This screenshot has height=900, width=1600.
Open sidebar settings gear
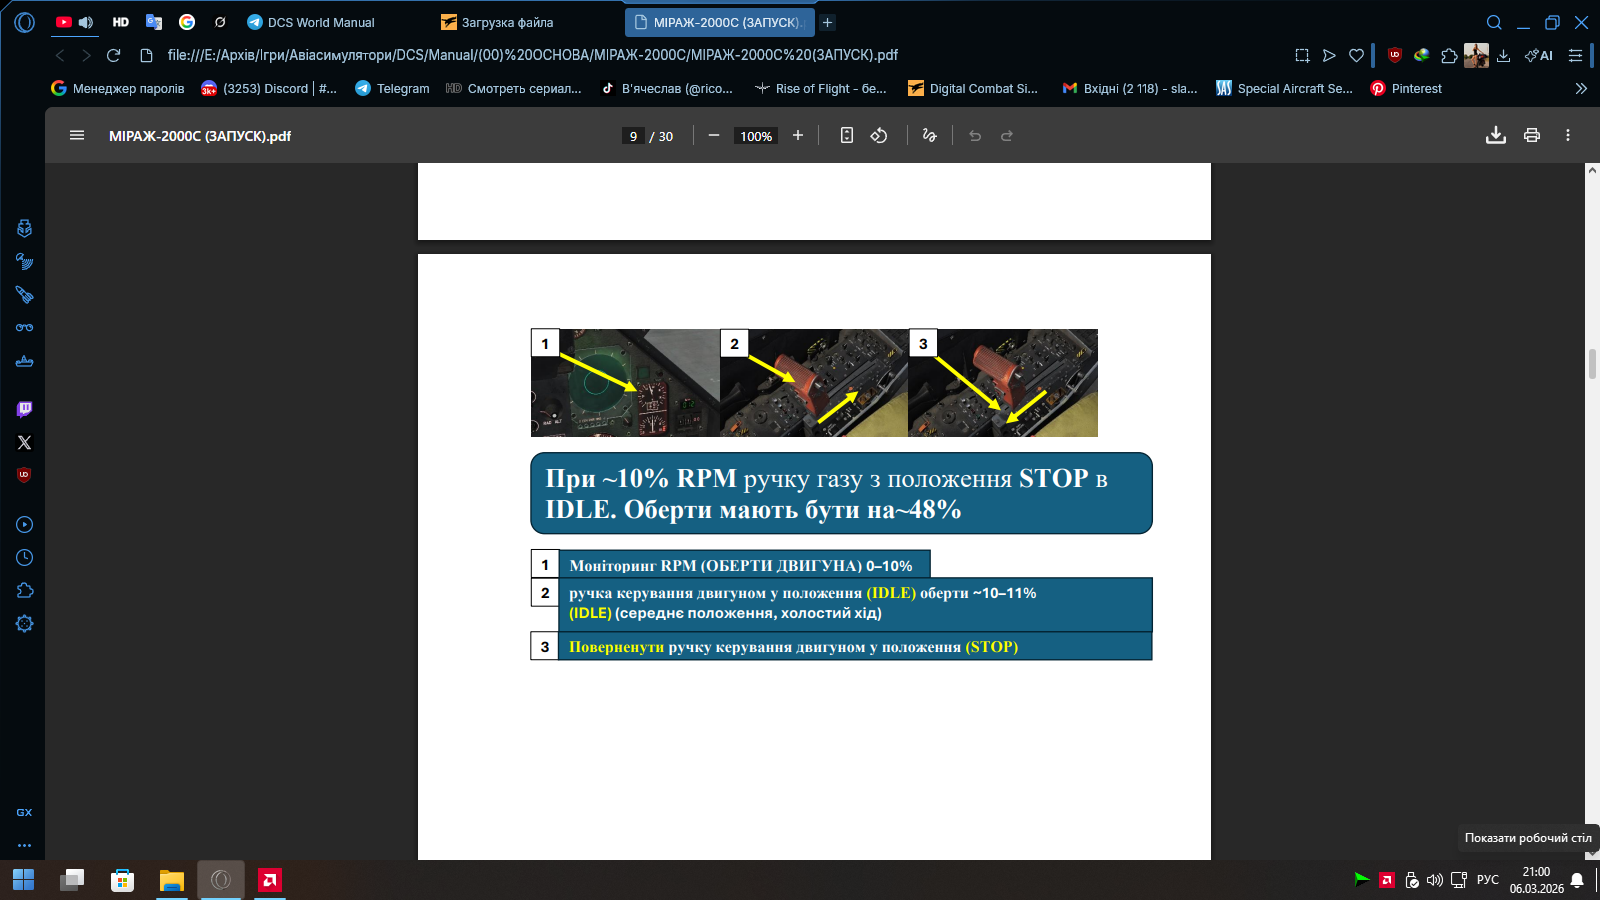click(25, 624)
